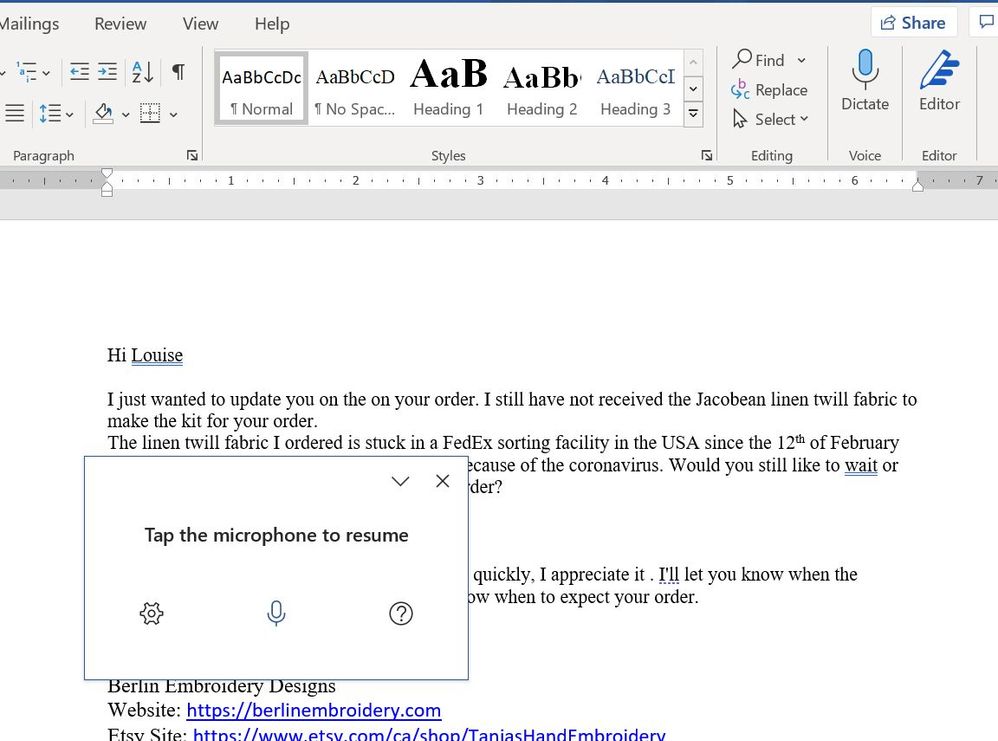Click the Dictate microphone icon in ribbon

[864, 69]
